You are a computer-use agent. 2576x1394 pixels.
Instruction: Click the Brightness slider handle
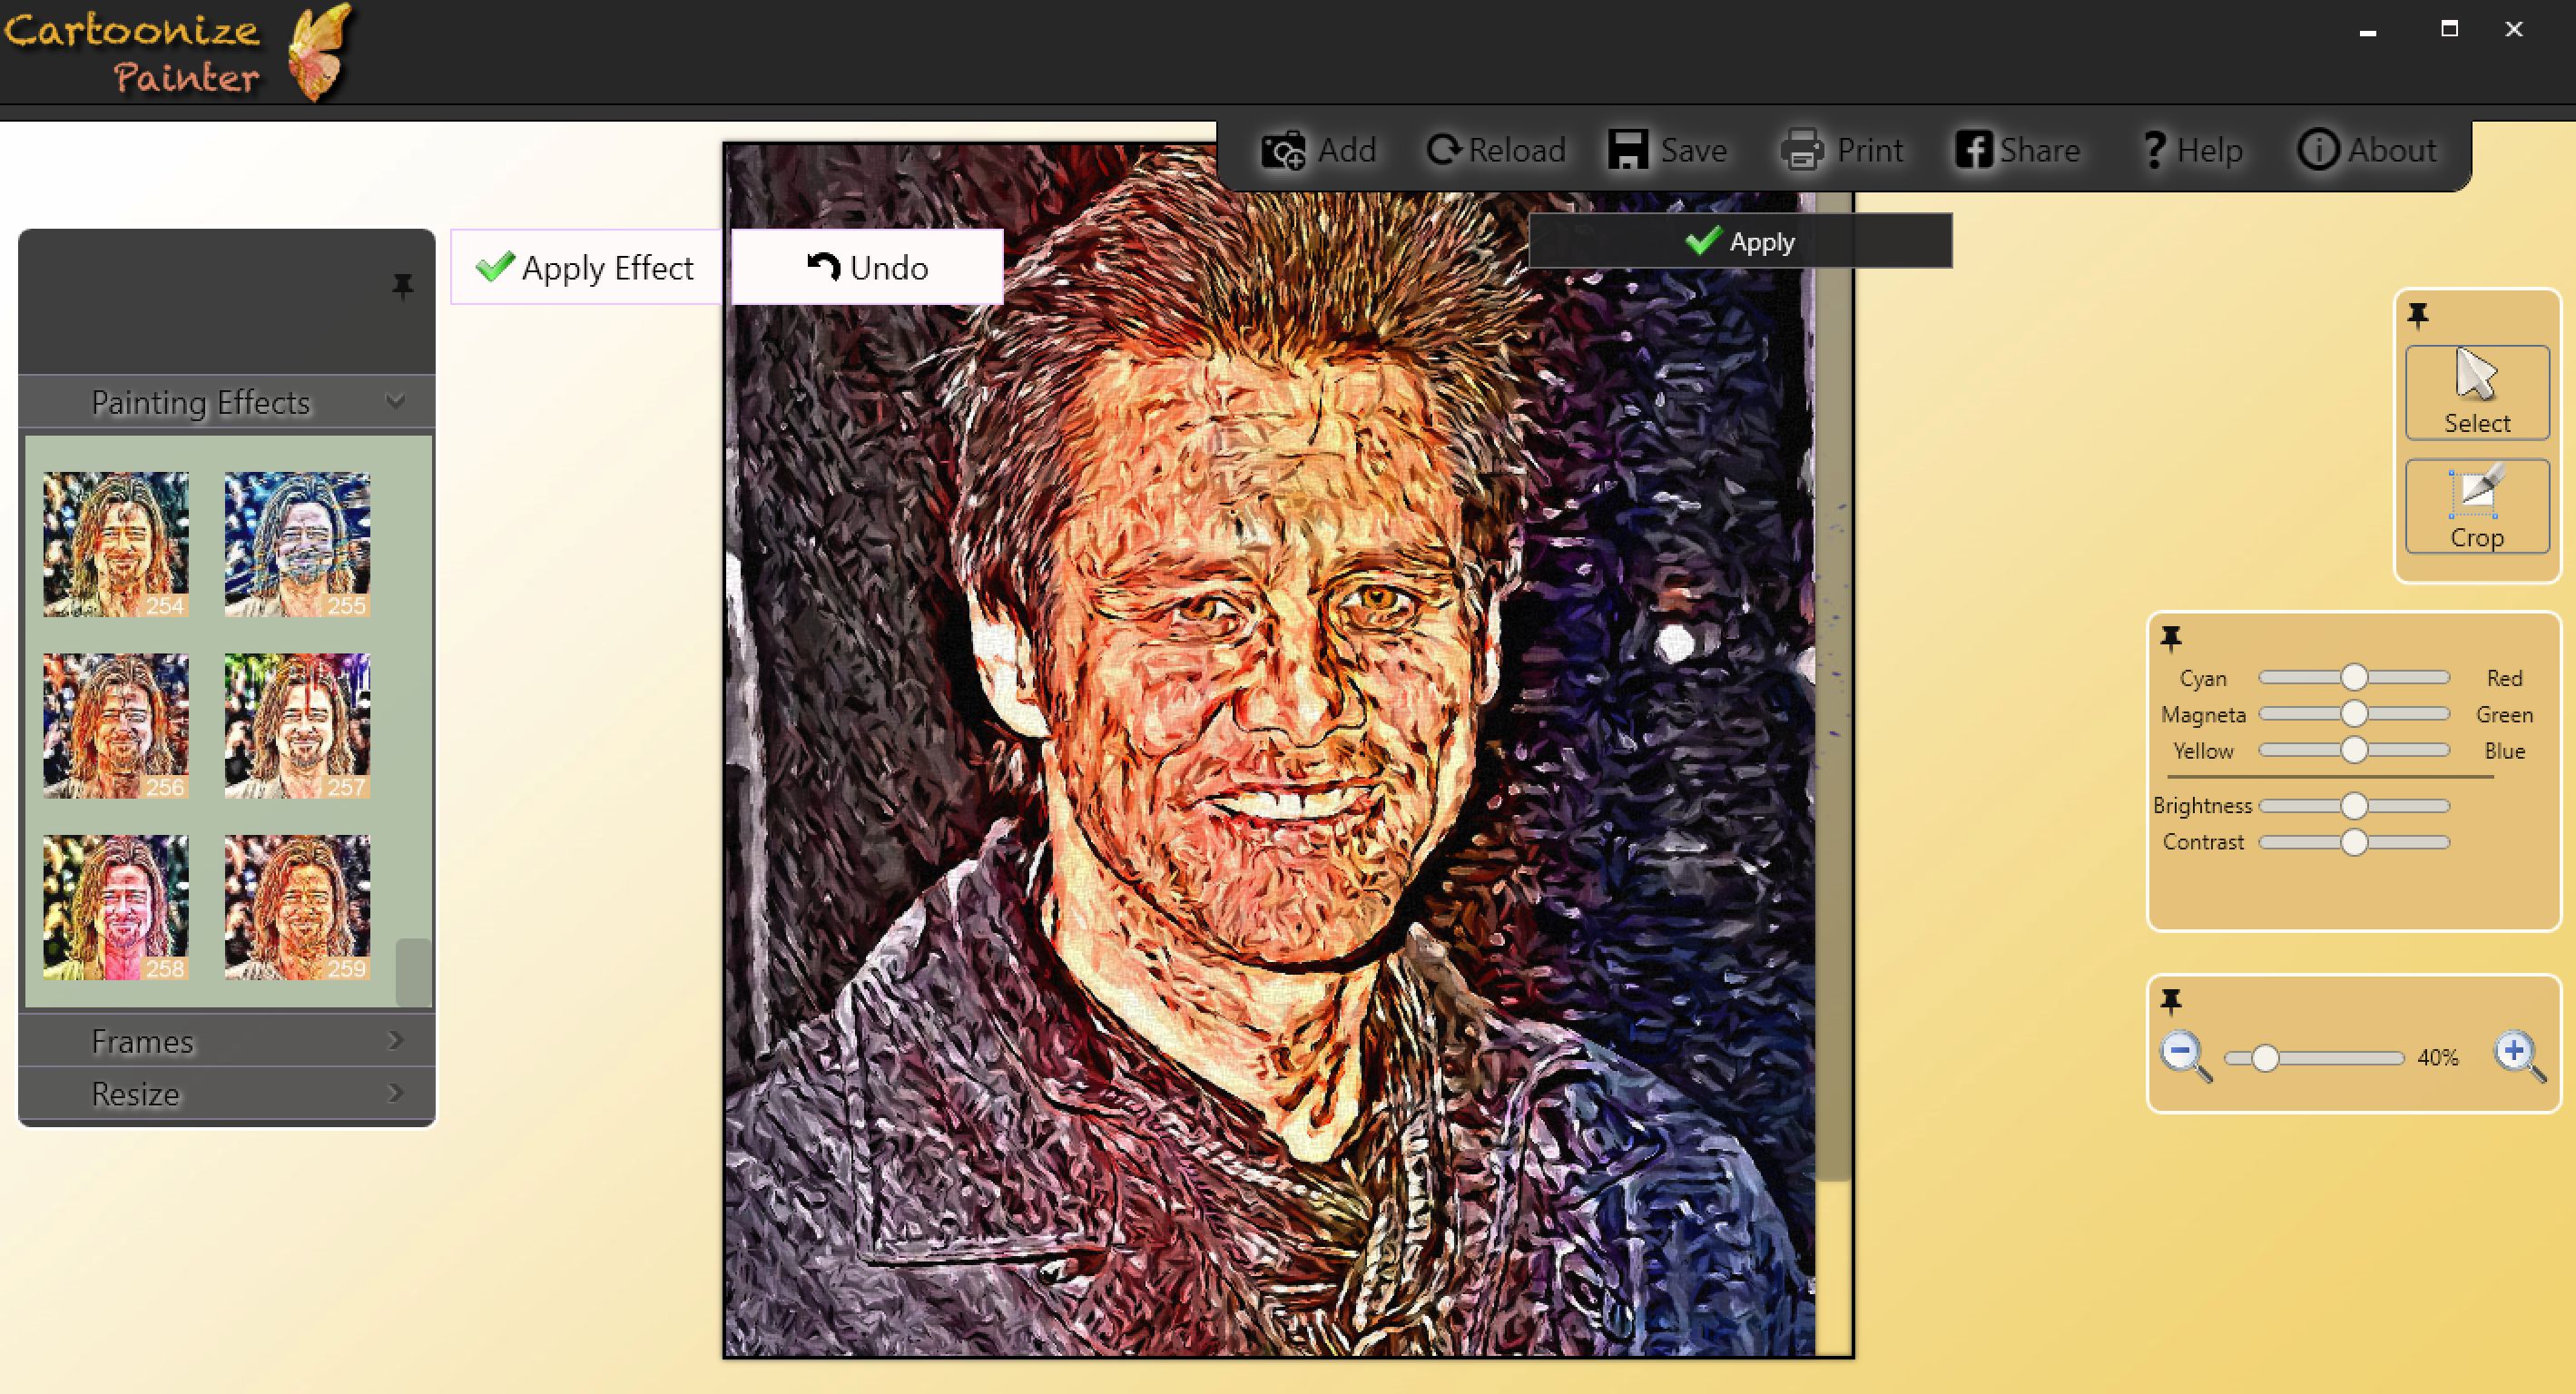(x=2354, y=806)
